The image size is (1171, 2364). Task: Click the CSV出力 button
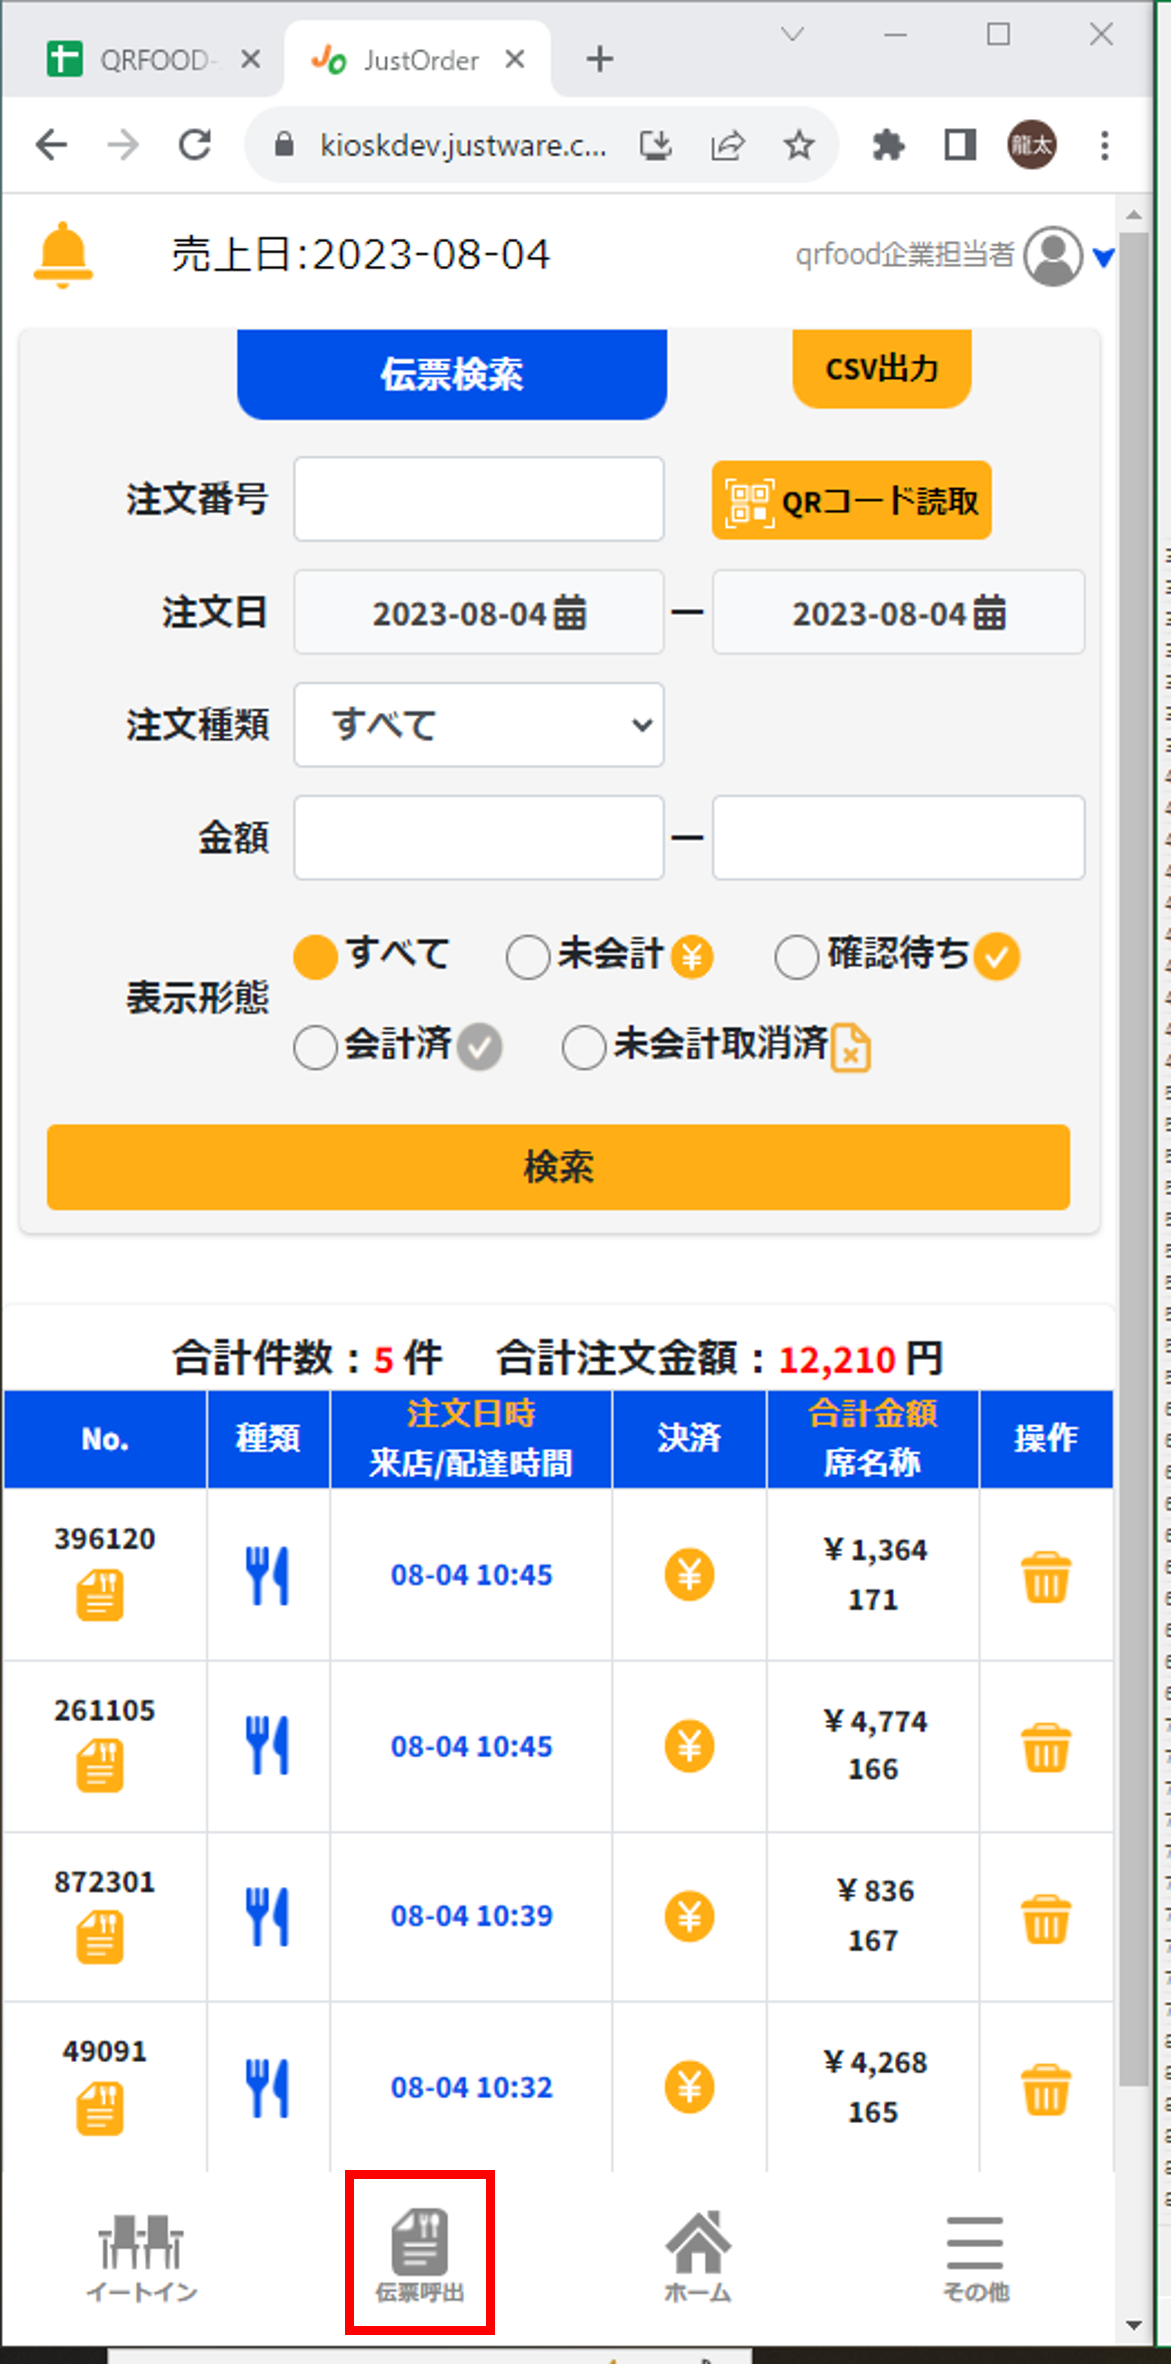coord(881,369)
